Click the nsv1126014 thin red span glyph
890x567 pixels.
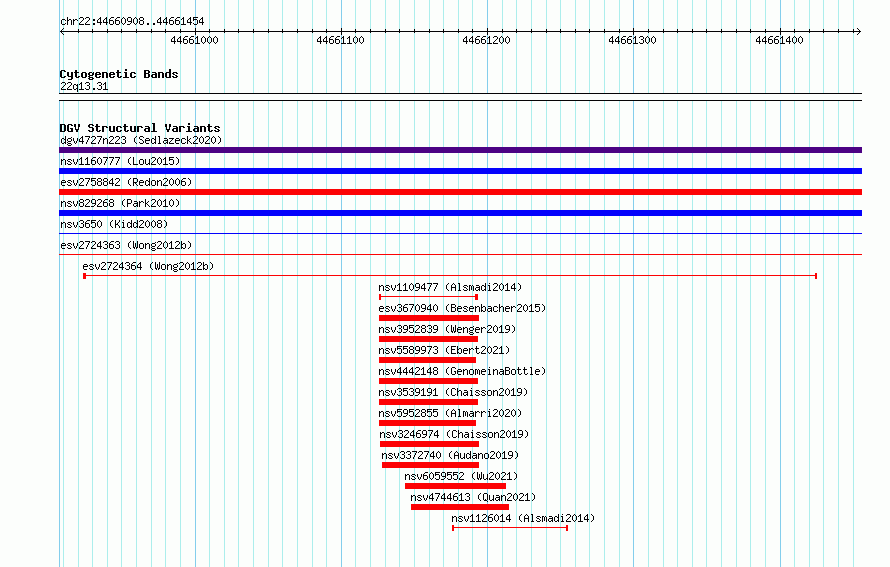point(510,528)
